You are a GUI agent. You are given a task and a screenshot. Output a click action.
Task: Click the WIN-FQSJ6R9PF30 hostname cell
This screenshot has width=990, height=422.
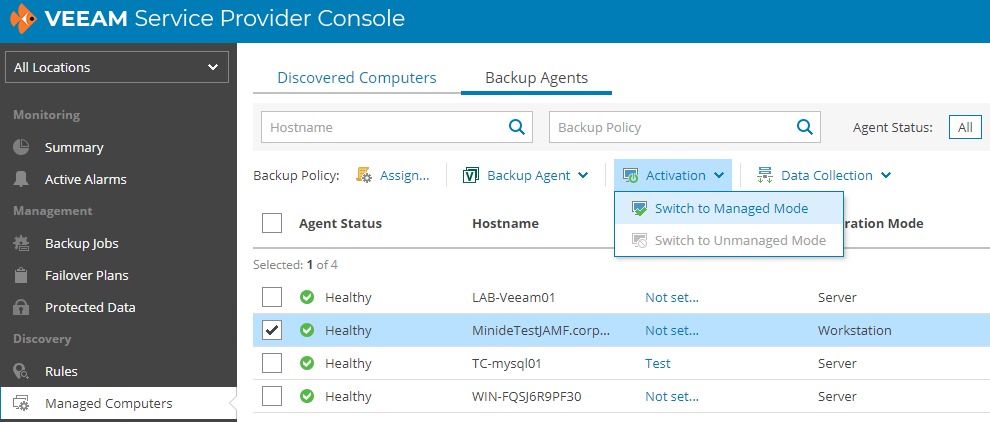527,396
